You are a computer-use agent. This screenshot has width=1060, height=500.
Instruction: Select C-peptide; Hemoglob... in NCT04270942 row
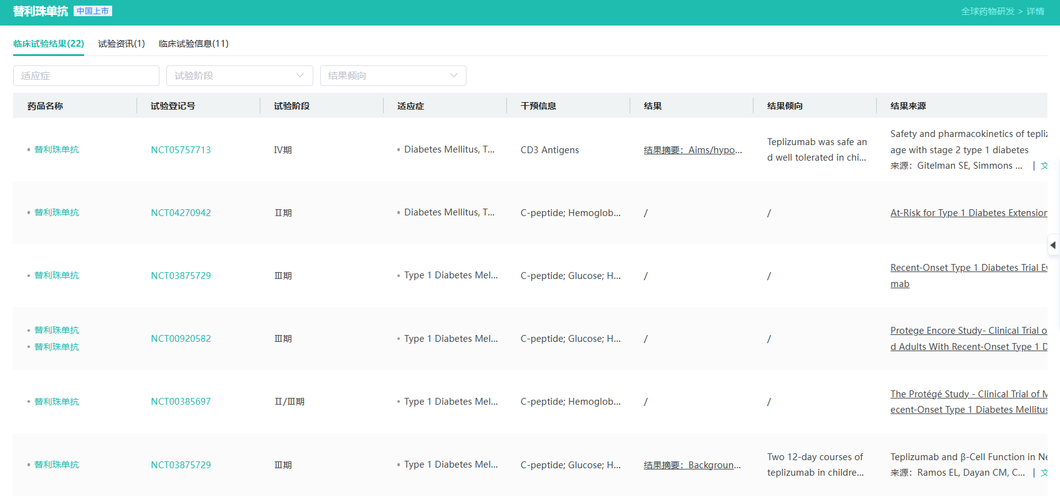click(x=571, y=213)
